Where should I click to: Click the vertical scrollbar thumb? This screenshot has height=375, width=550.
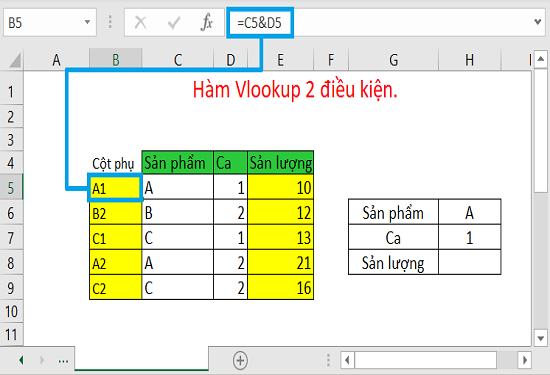pos(541,130)
